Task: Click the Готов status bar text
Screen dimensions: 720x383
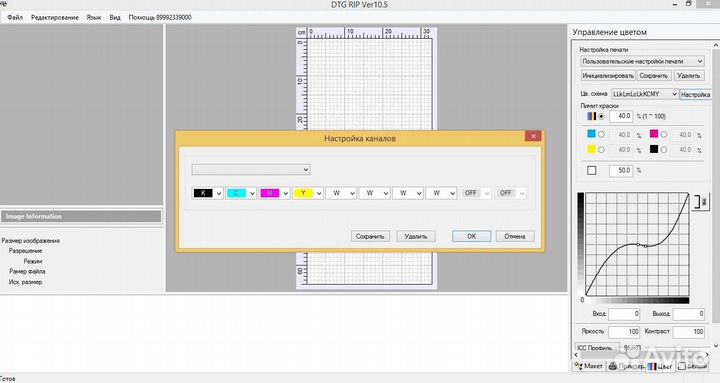Action: [x=8, y=379]
